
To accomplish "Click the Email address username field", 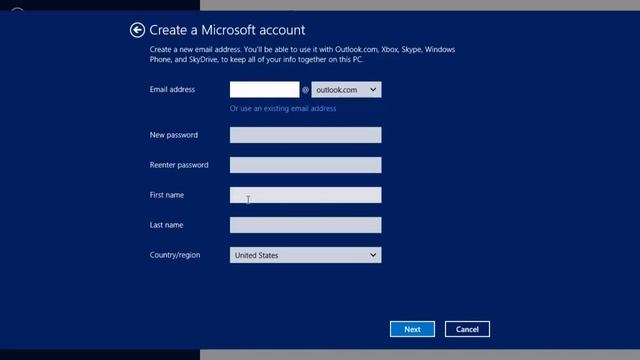I will (x=264, y=89).
